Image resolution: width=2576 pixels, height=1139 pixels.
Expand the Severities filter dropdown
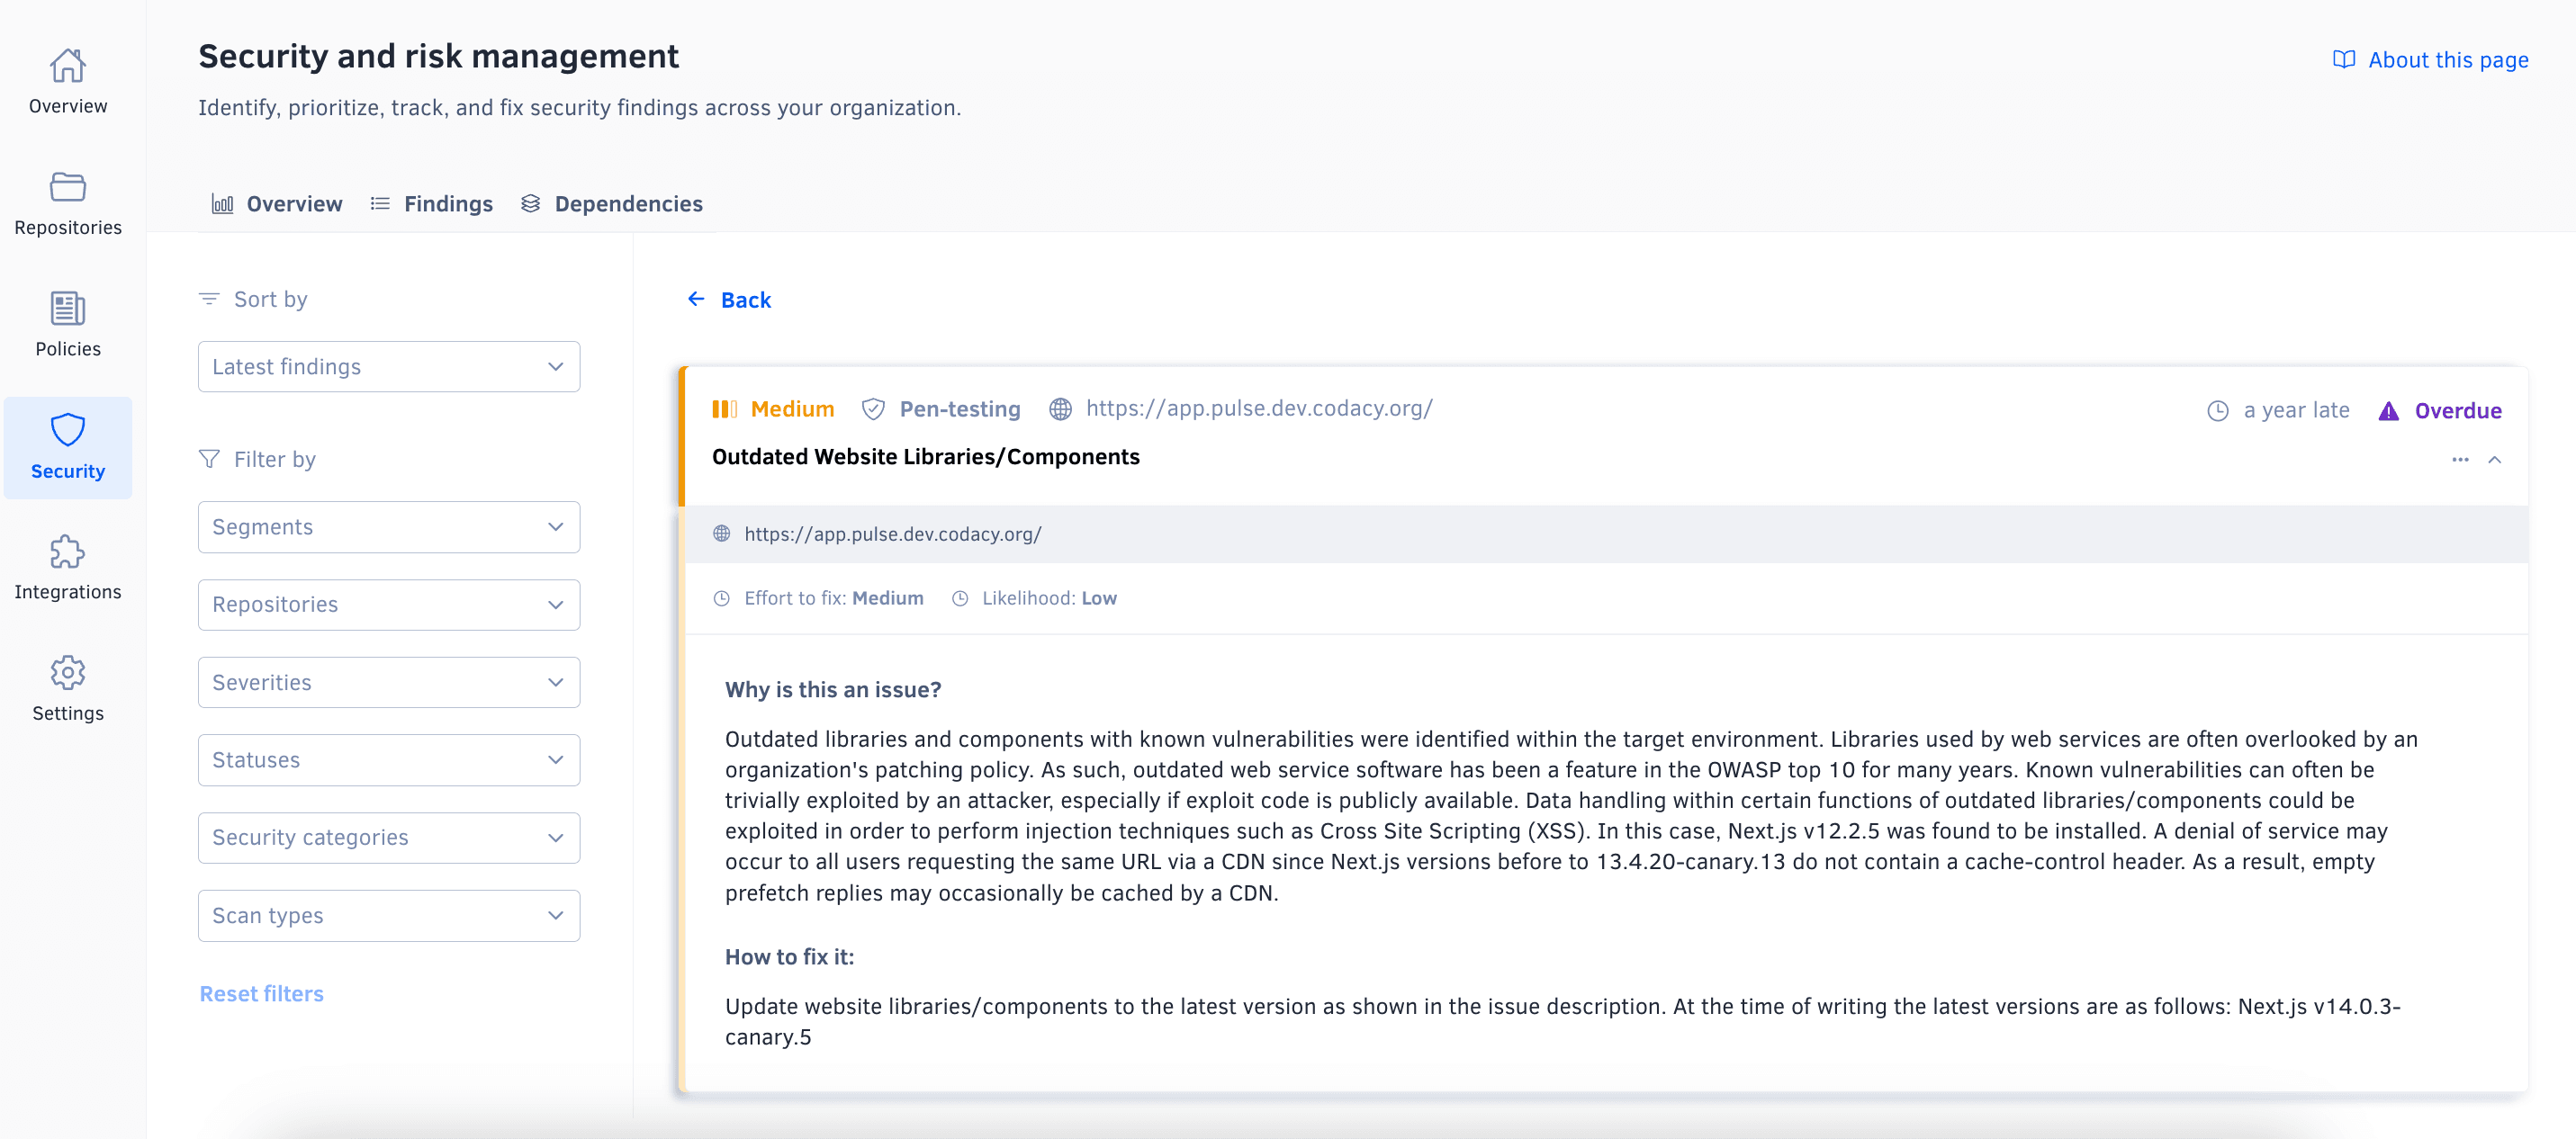(389, 682)
